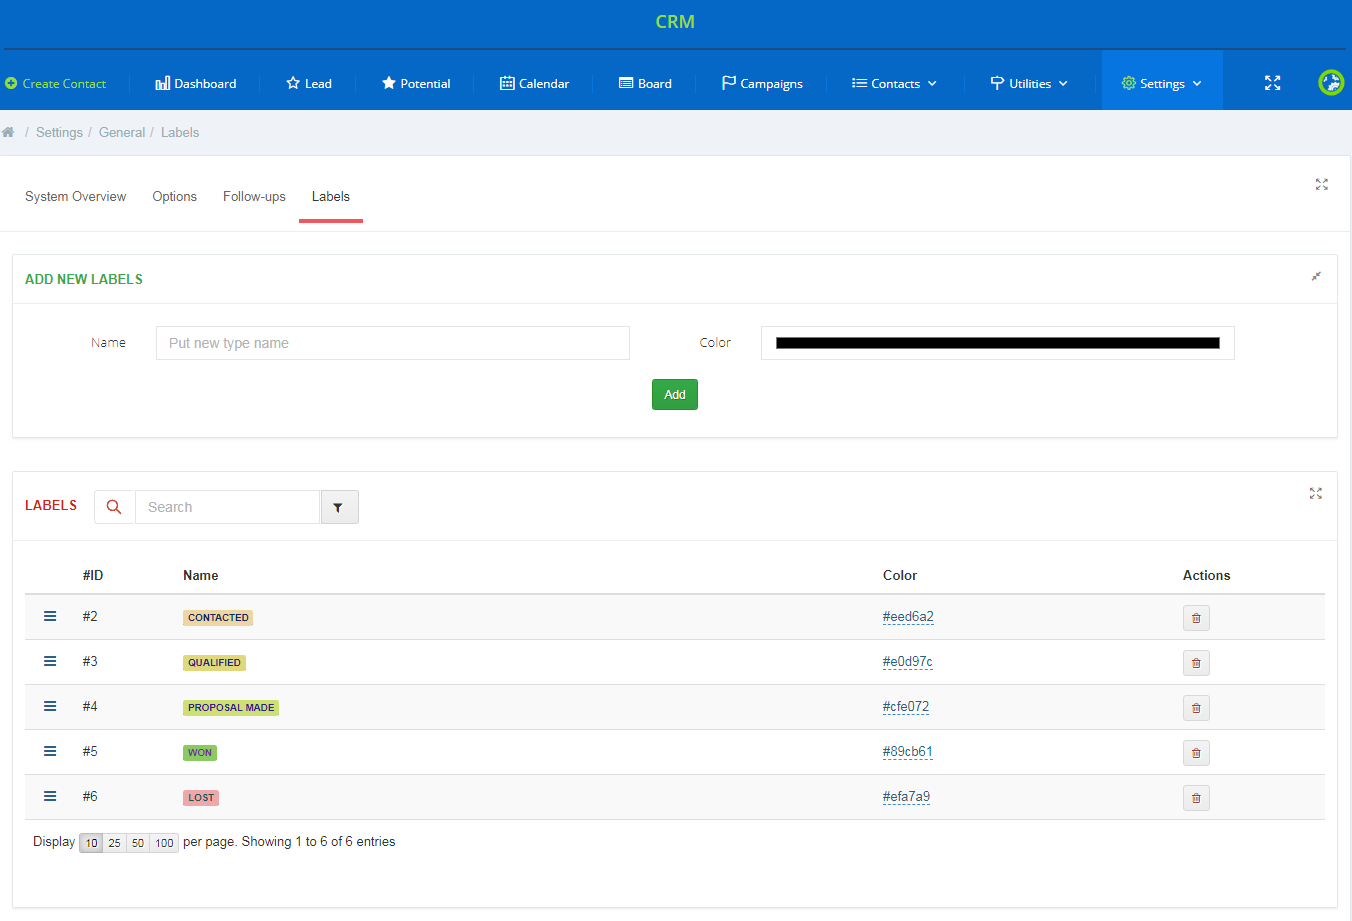Click the red search magnifier icon

114,507
